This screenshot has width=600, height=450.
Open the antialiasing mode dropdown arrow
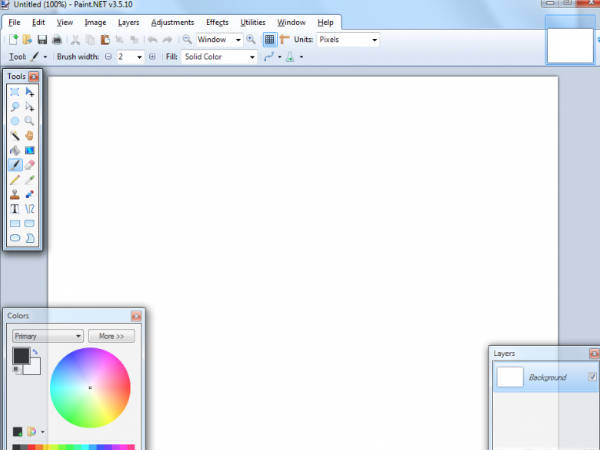(x=280, y=57)
